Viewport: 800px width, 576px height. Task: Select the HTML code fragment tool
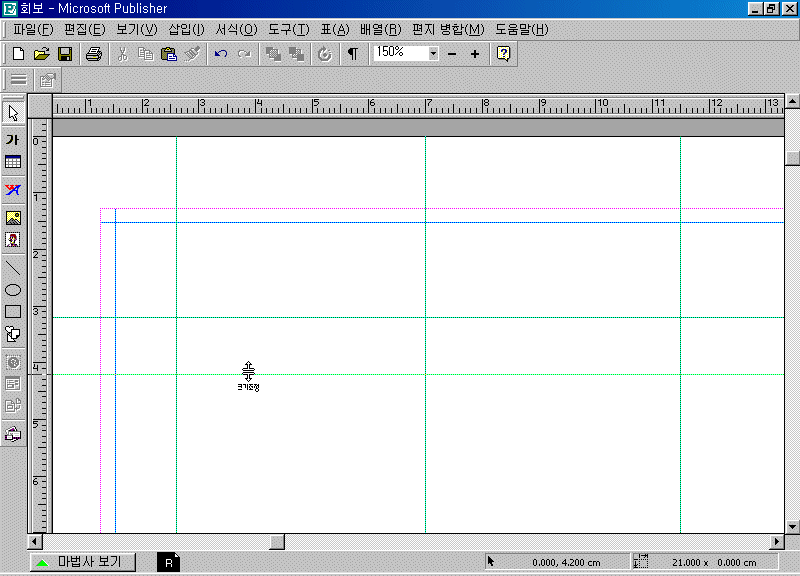coord(13,406)
